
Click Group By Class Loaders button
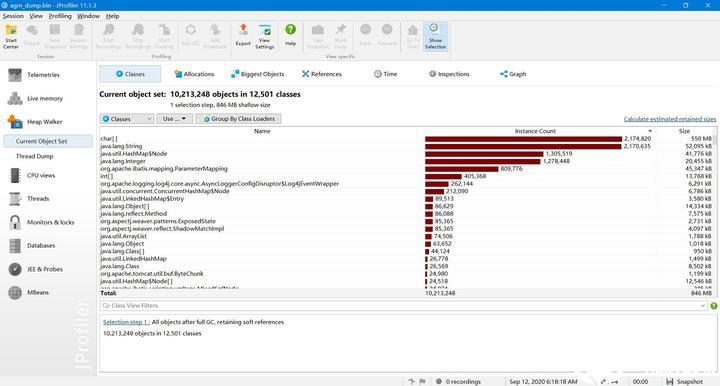[x=238, y=119]
